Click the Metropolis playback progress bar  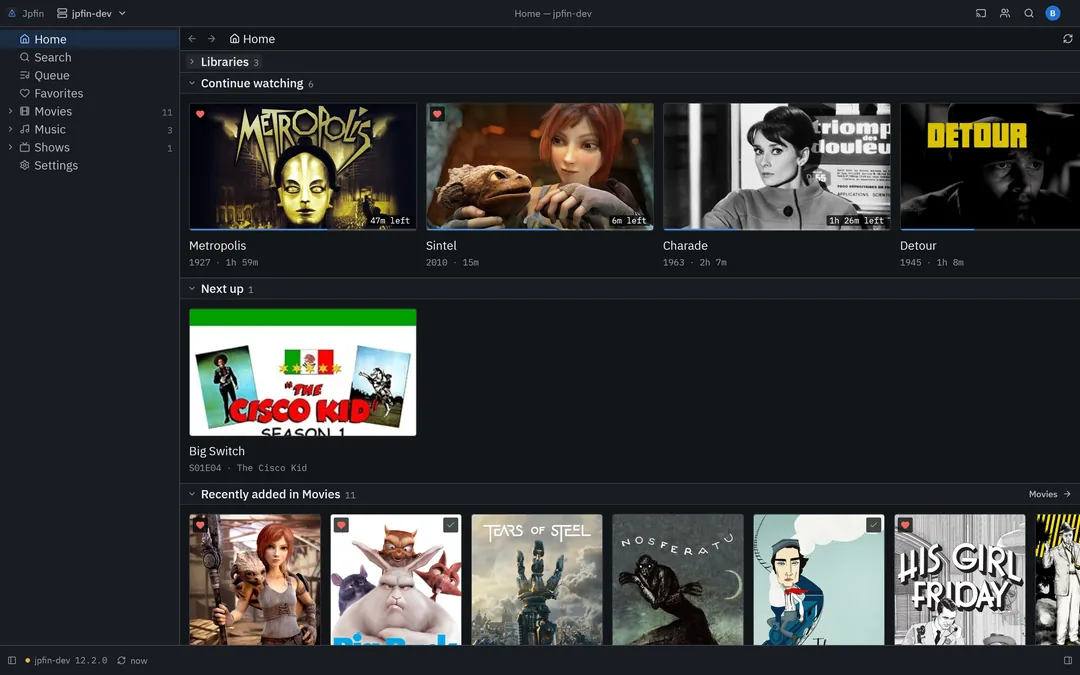[303, 229]
